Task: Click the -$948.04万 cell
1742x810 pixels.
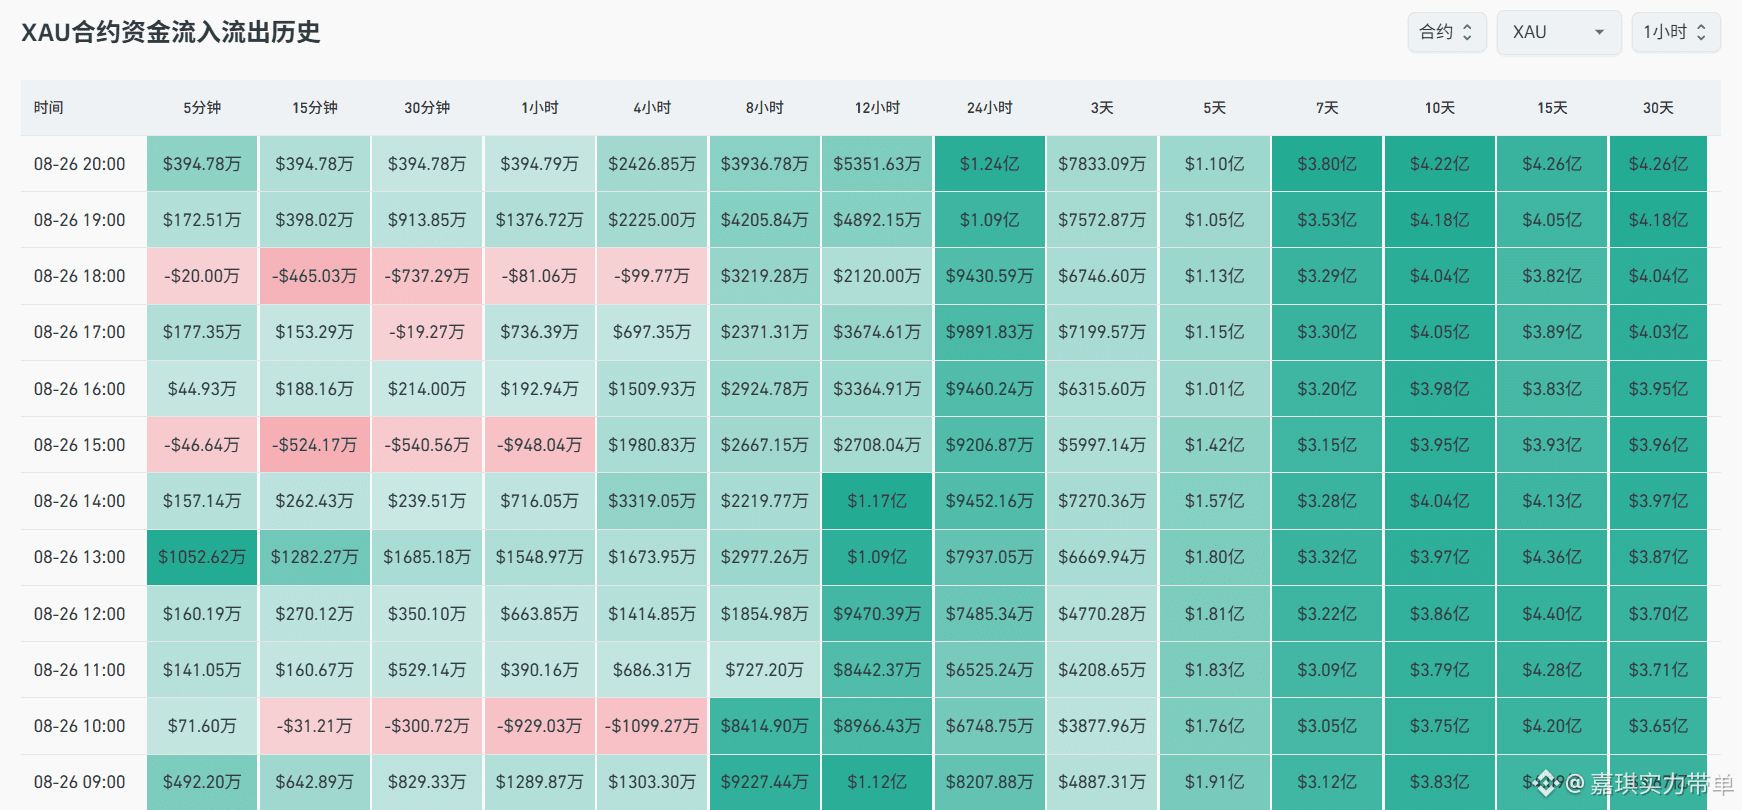Action: (540, 445)
